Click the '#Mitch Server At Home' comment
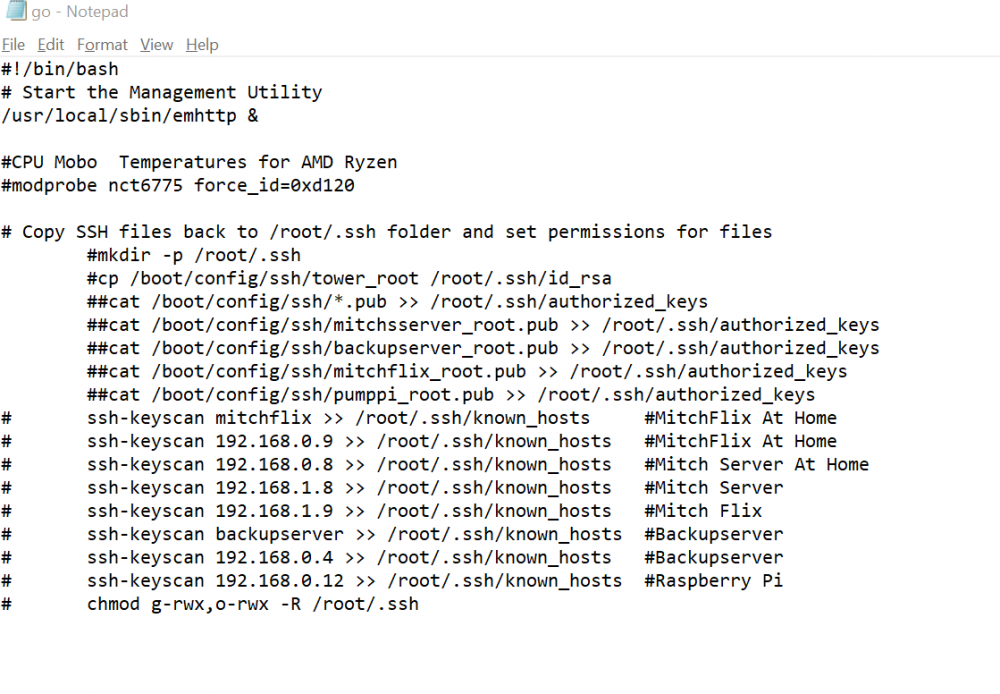 point(756,465)
